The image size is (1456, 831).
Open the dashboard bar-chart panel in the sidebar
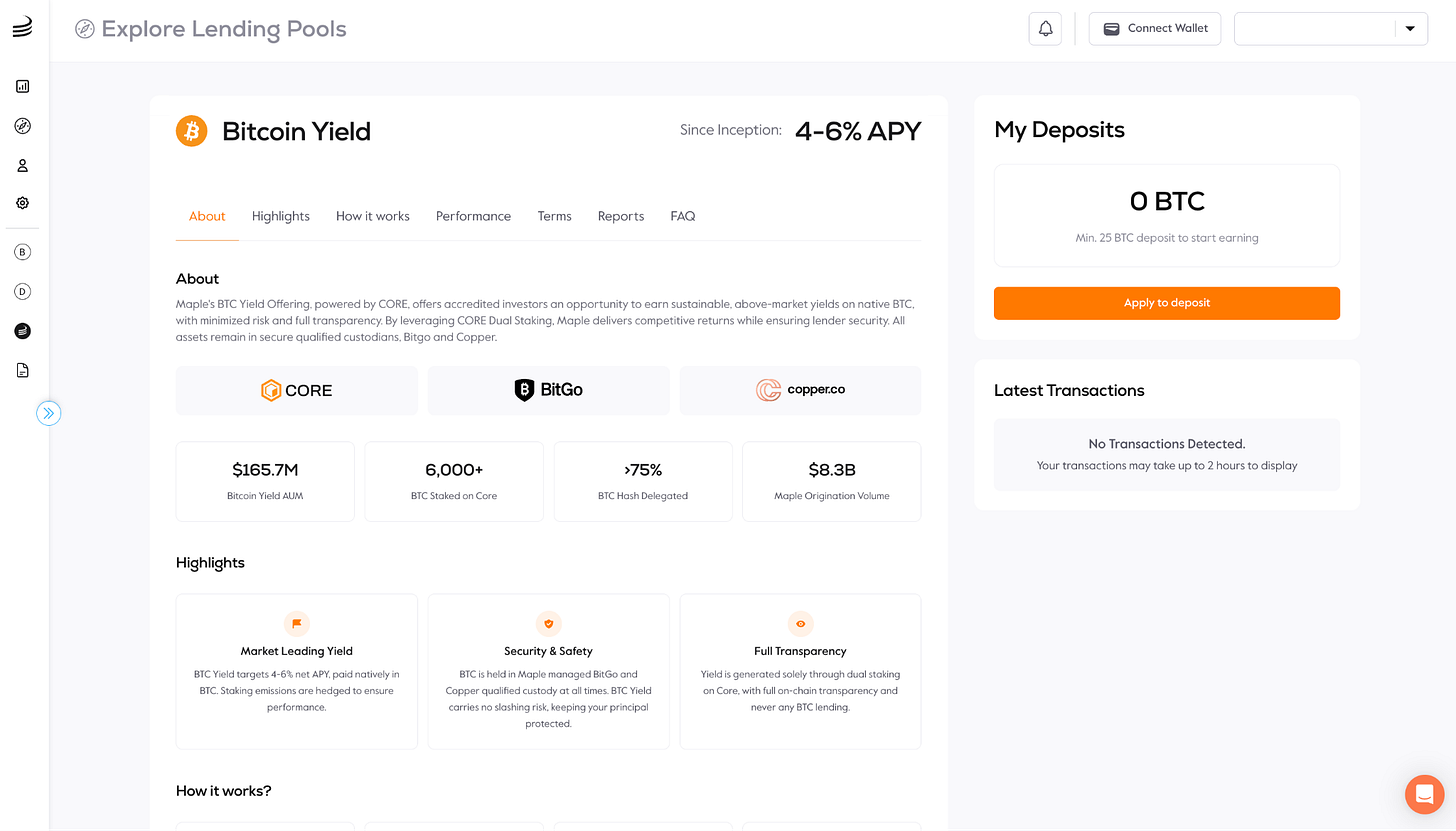(x=22, y=86)
